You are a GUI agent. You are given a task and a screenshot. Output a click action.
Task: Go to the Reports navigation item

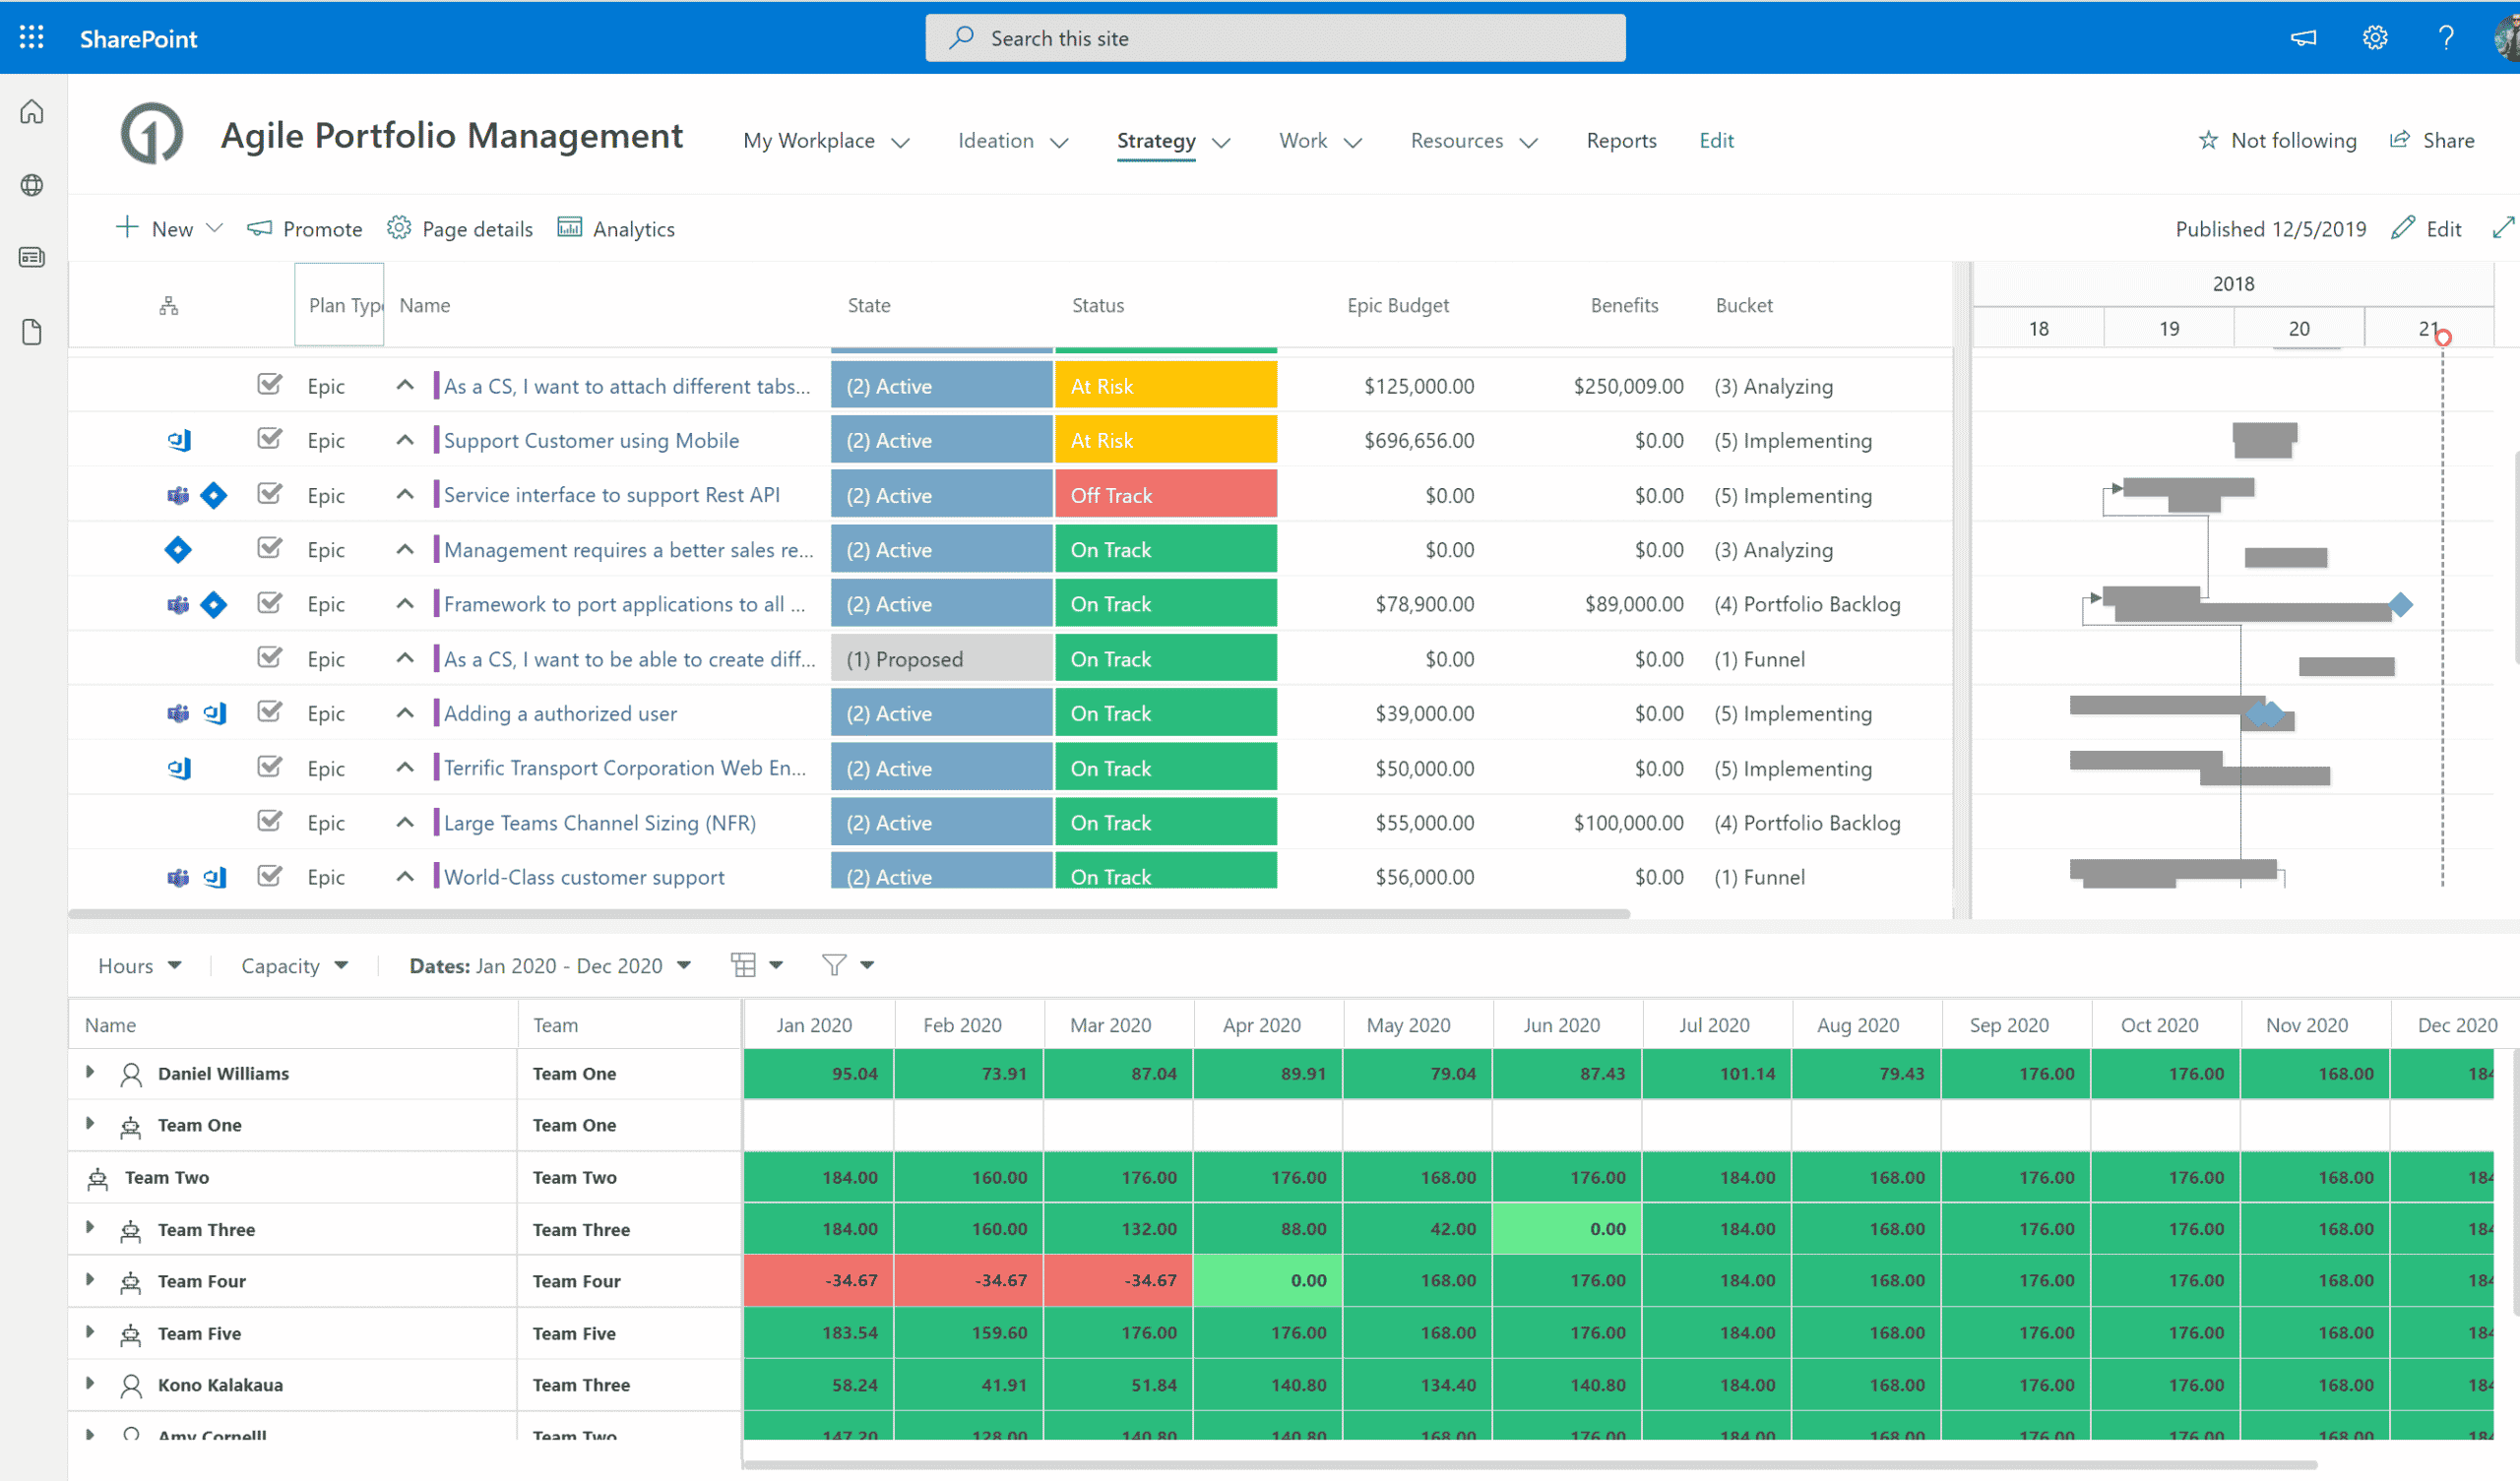click(x=1621, y=141)
